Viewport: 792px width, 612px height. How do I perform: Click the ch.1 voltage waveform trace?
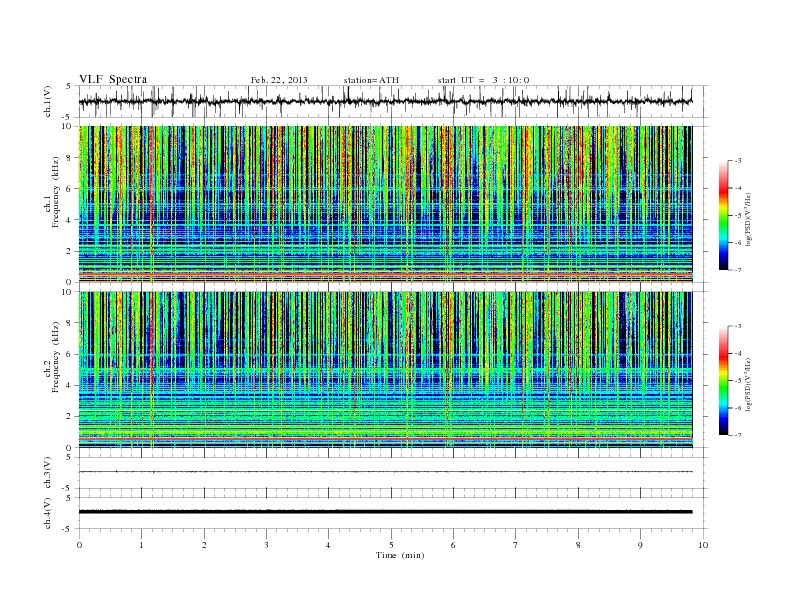pos(385,101)
